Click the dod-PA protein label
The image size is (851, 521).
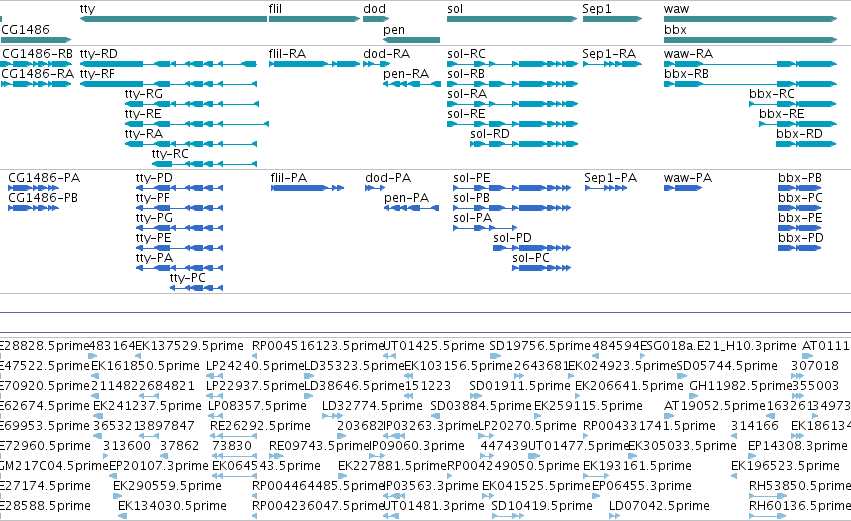tap(388, 177)
